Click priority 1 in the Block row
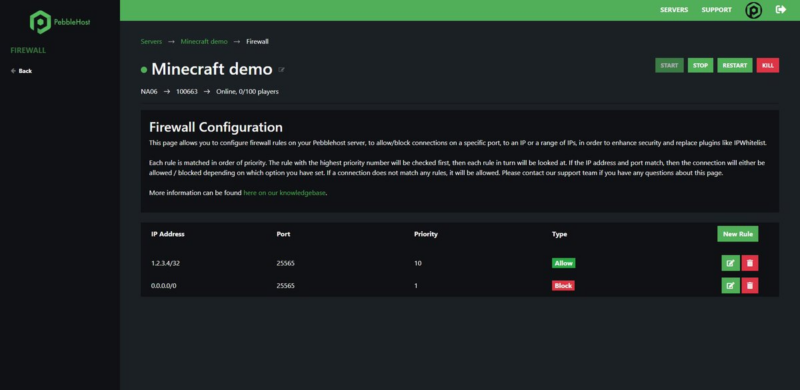 click(416, 286)
